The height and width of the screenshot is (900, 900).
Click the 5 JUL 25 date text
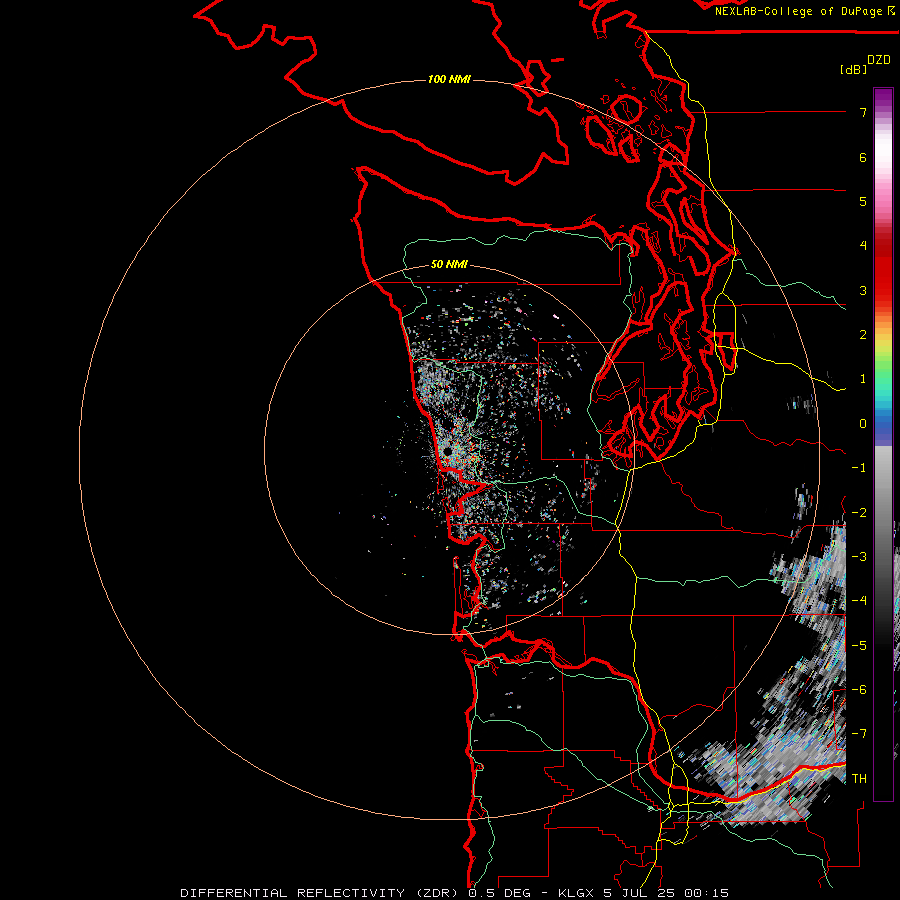[638, 893]
